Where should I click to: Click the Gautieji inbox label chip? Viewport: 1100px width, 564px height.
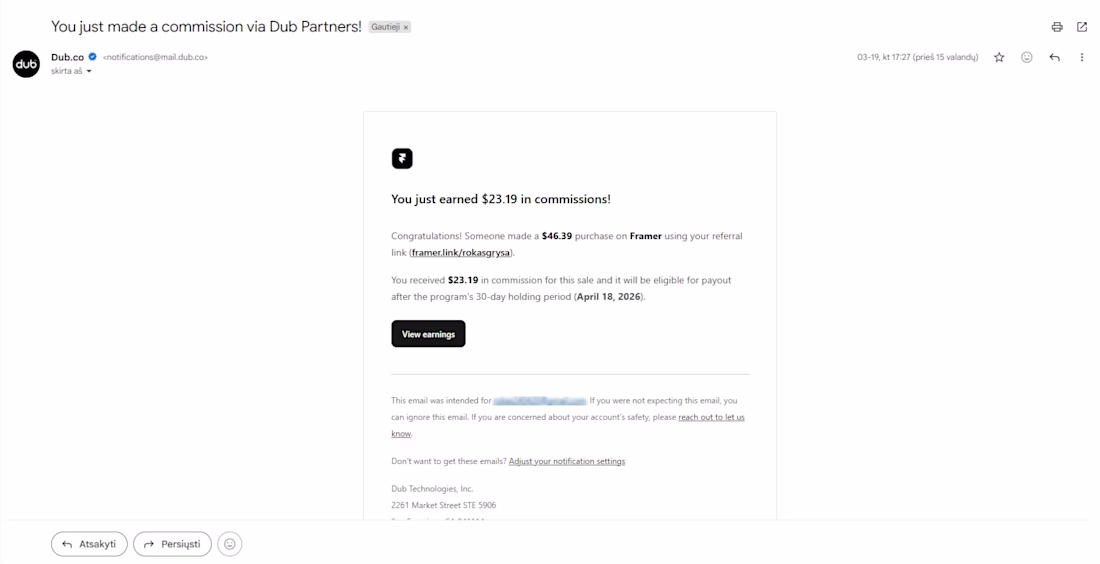coord(385,27)
